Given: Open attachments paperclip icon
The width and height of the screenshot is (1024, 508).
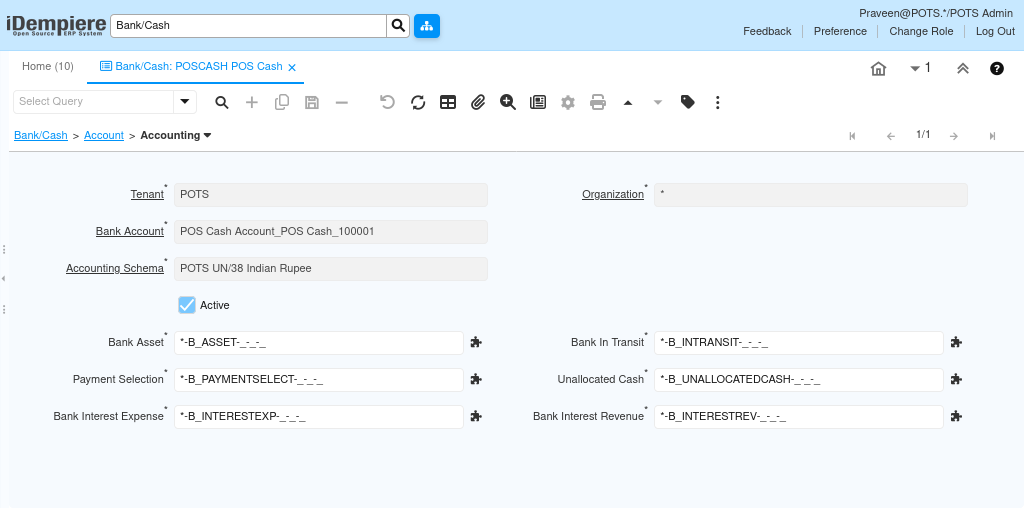Looking at the screenshot, I should point(478,103).
